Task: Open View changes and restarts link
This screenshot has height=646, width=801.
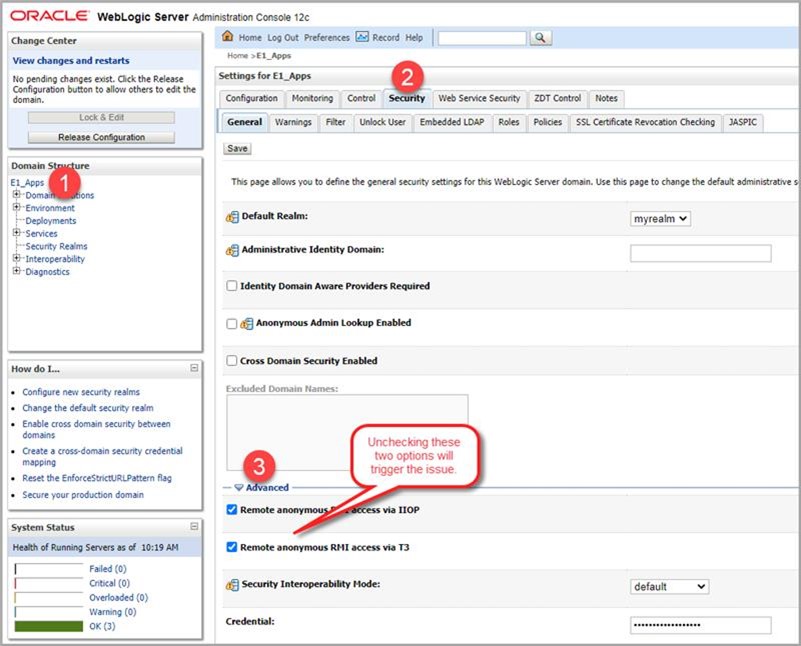Action: 71,60
